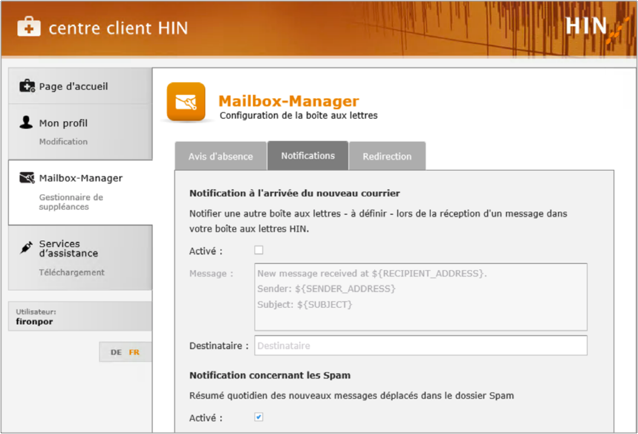Click heading Notification à l'arrivée du nouveau courrier
This screenshot has height=434, width=638.
point(295,193)
